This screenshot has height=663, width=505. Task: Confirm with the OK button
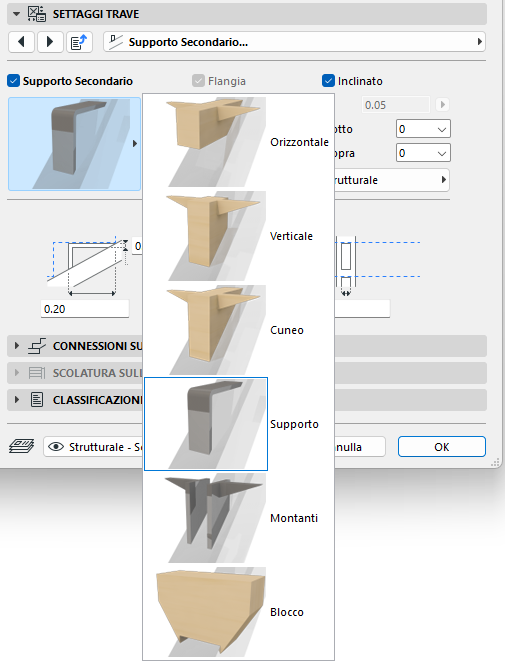pyautogui.click(x=442, y=447)
